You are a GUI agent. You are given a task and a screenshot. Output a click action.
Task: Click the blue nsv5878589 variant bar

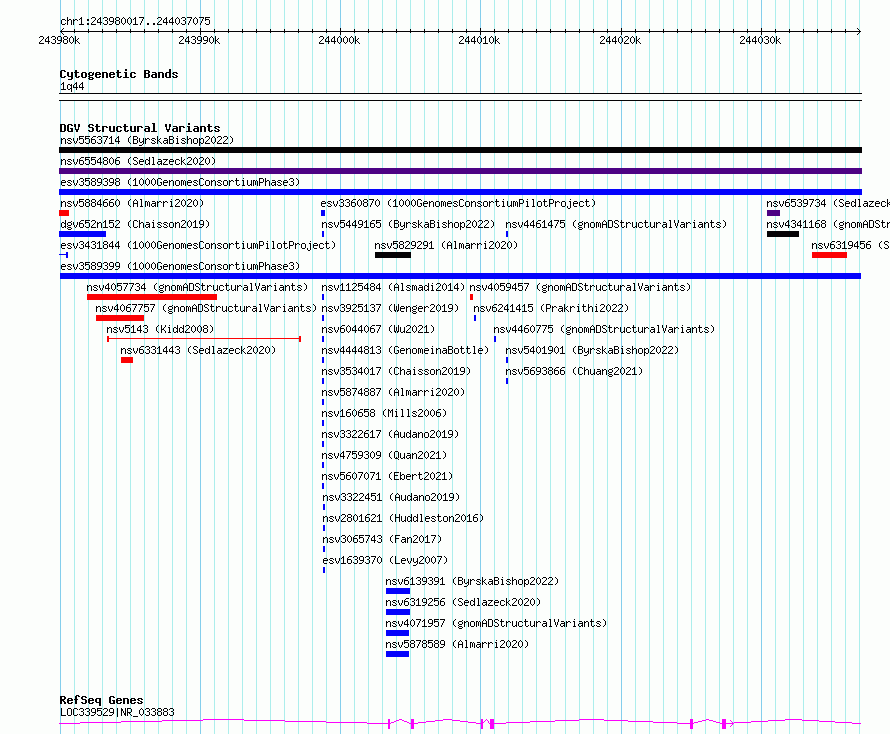(x=397, y=654)
